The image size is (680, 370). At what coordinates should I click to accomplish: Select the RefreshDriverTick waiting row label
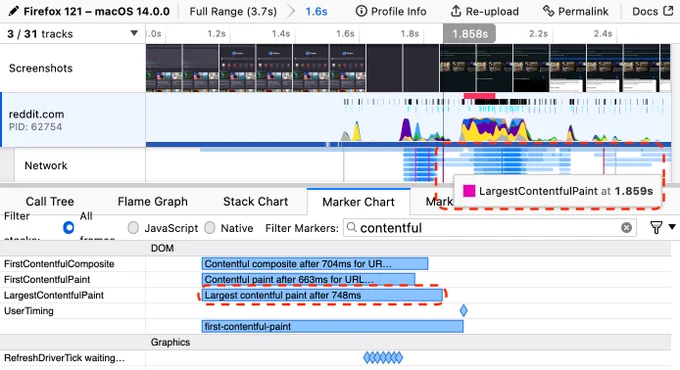pos(64,358)
